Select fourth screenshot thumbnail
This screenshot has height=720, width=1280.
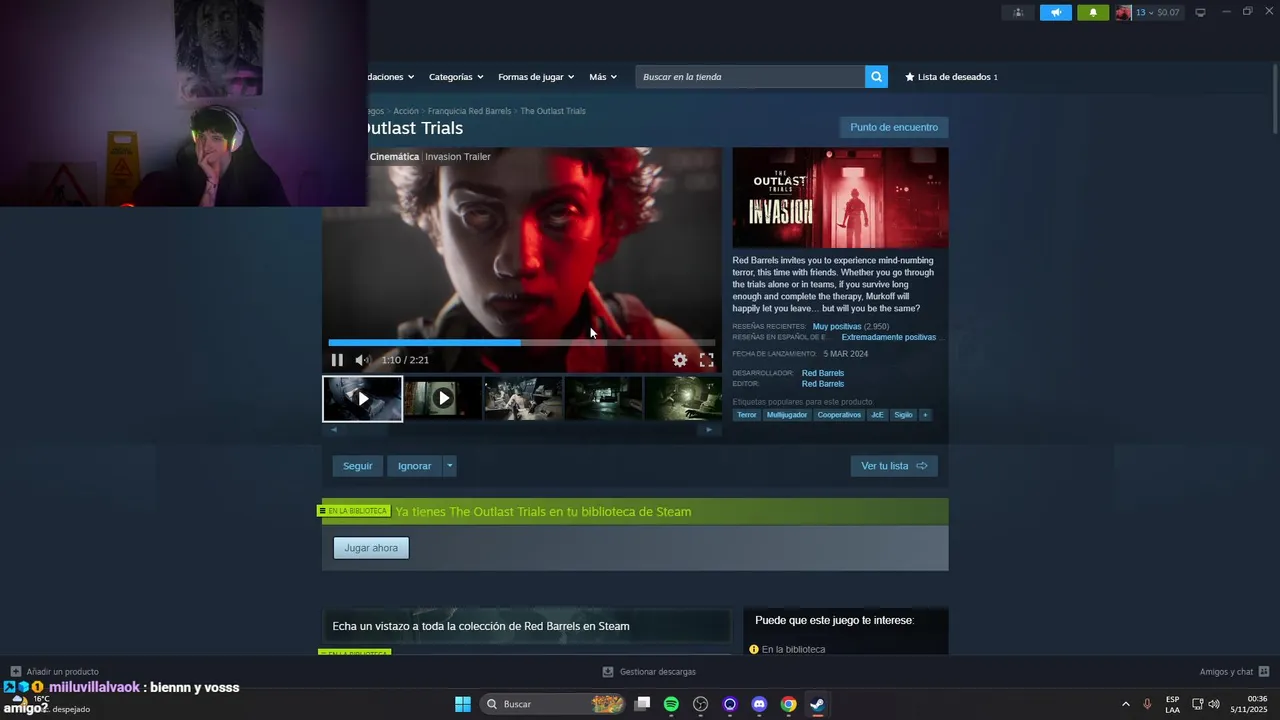[603, 399]
